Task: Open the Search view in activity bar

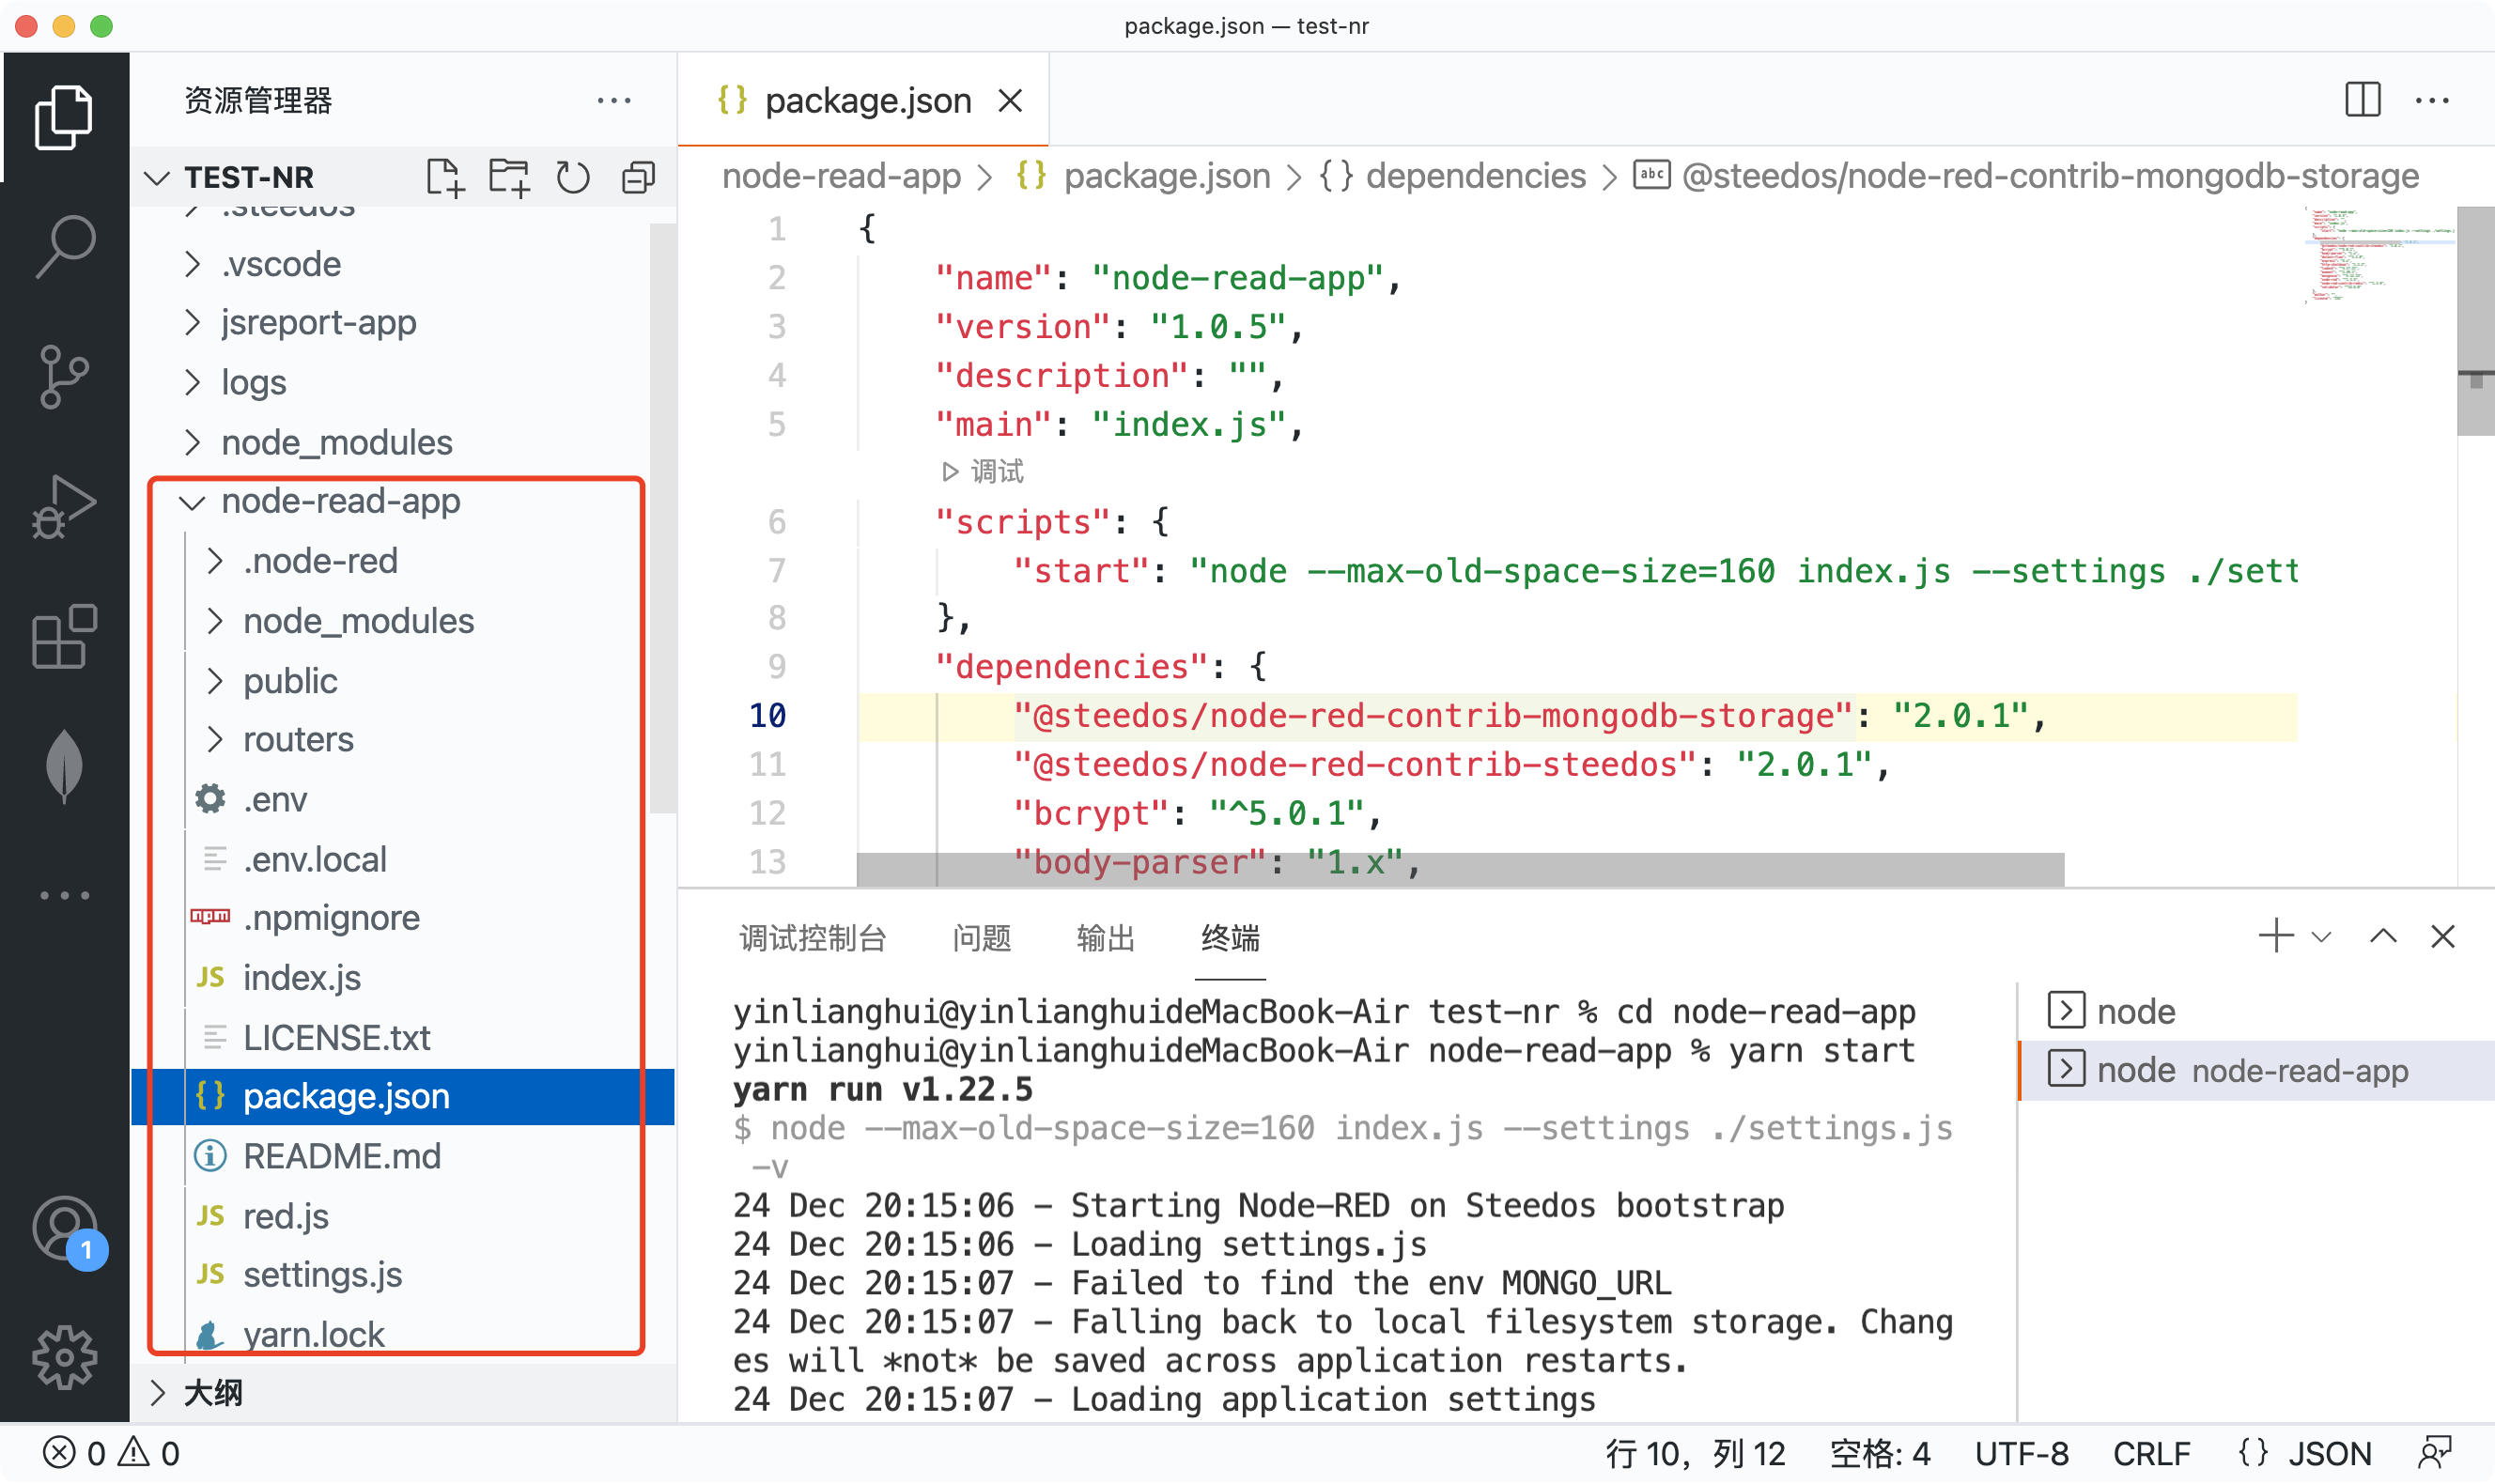Action: click(x=64, y=247)
